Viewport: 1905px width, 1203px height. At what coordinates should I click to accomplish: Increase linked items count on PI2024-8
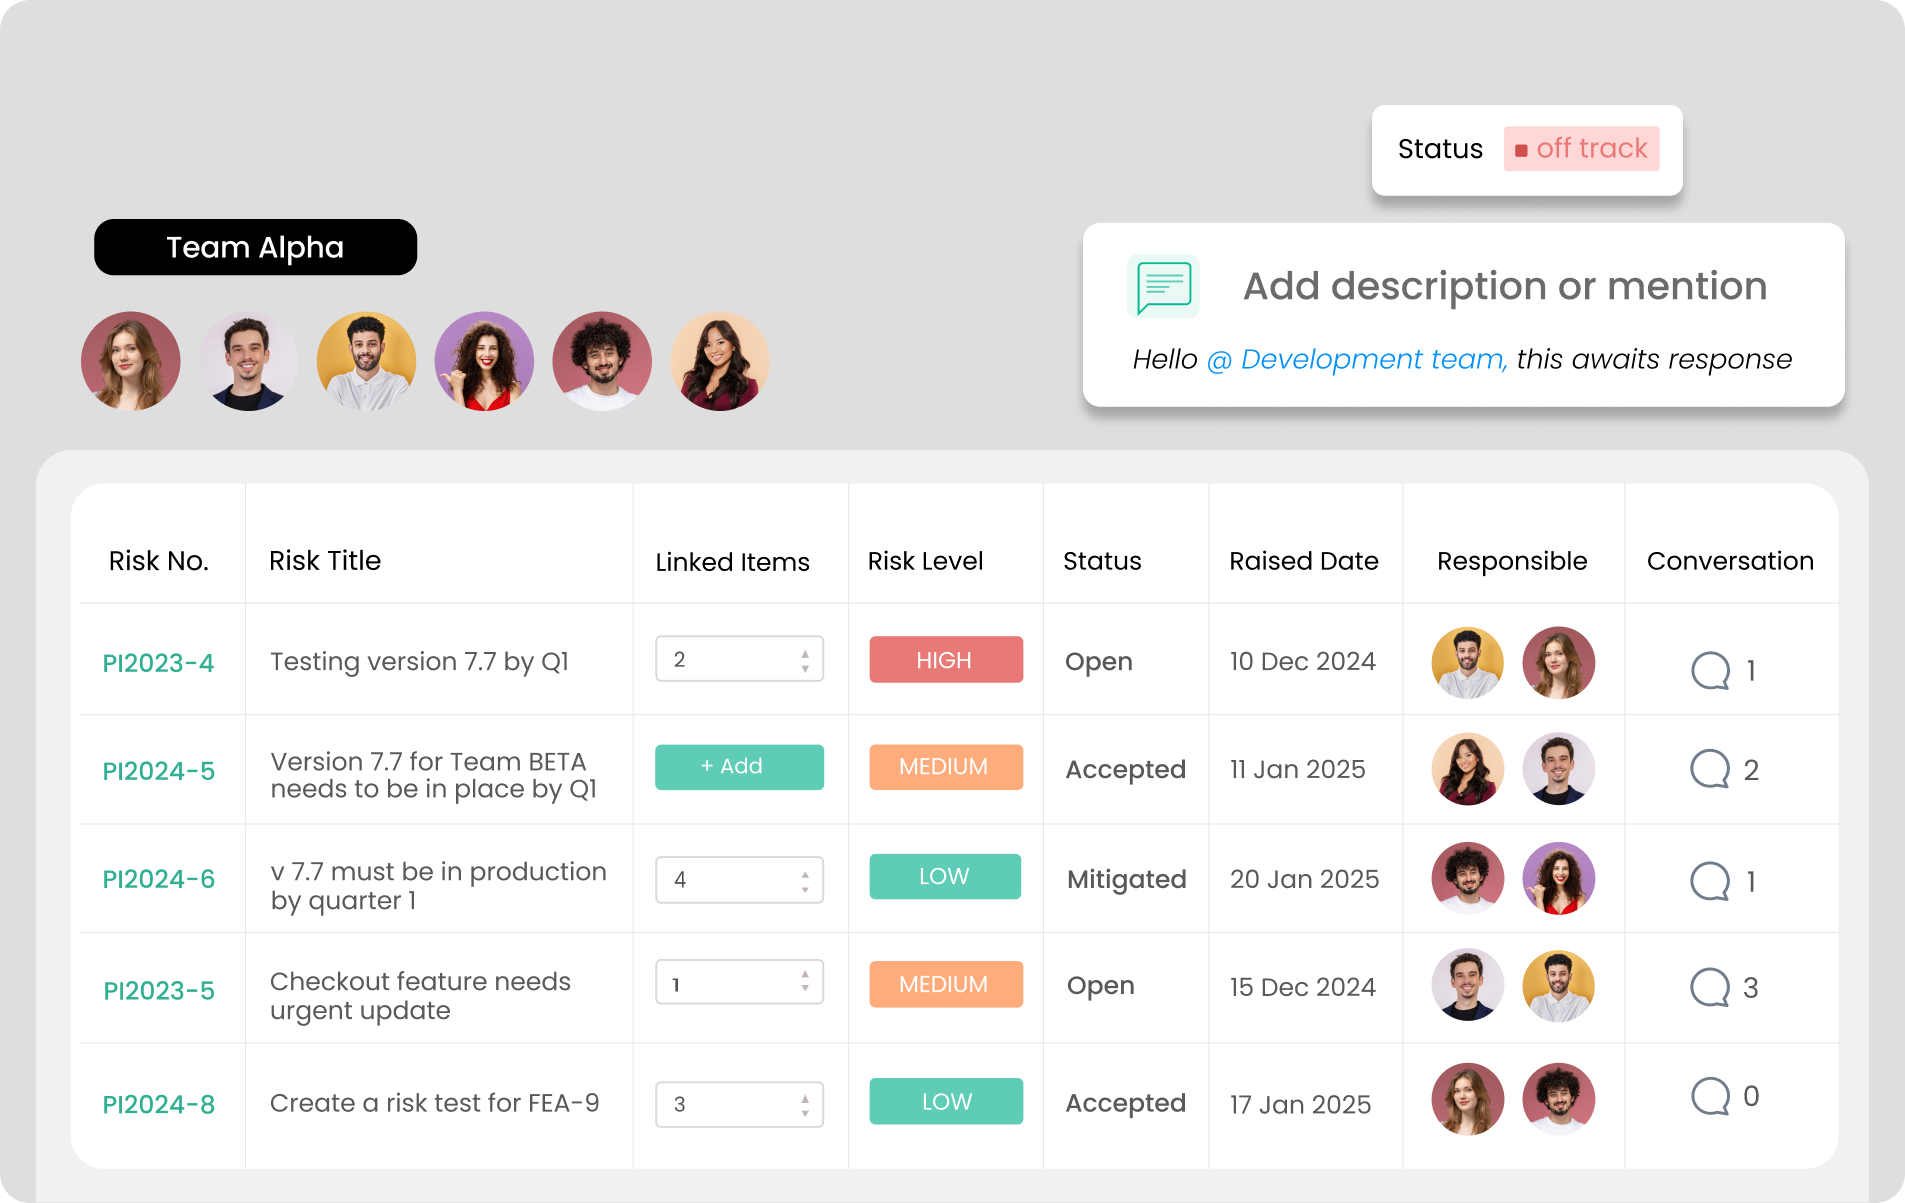click(x=803, y=1097)
